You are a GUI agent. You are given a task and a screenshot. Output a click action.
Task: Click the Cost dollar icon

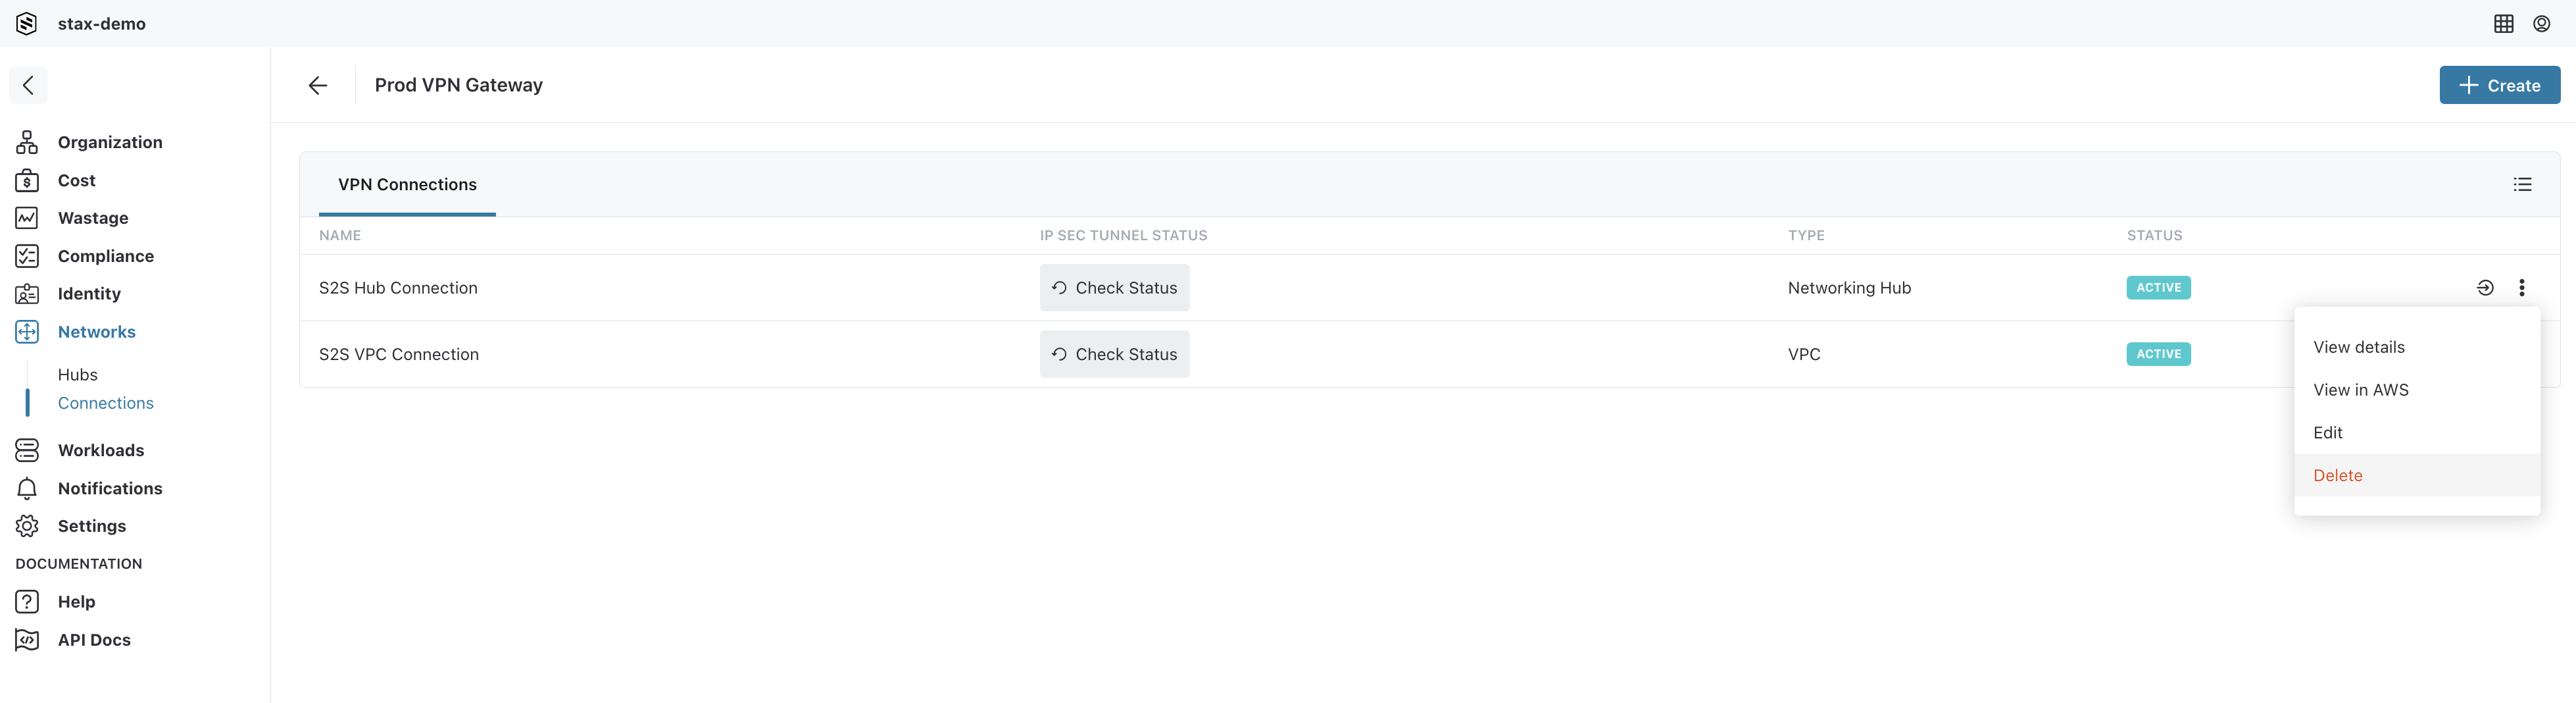(27, 180)
